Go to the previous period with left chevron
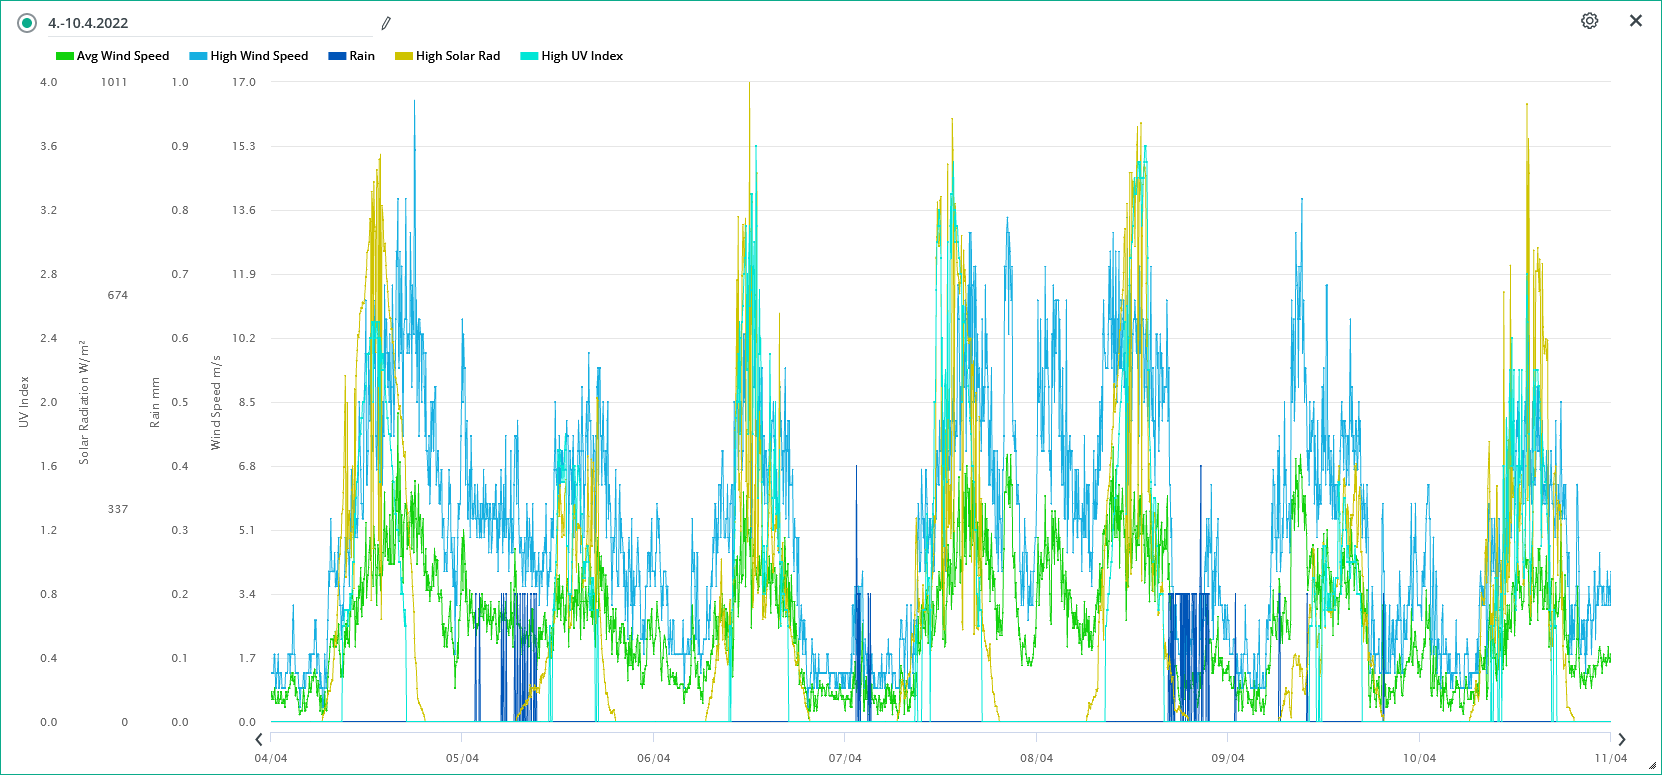This screenshot has height=775, width=1662. click(x=259, y=740)
